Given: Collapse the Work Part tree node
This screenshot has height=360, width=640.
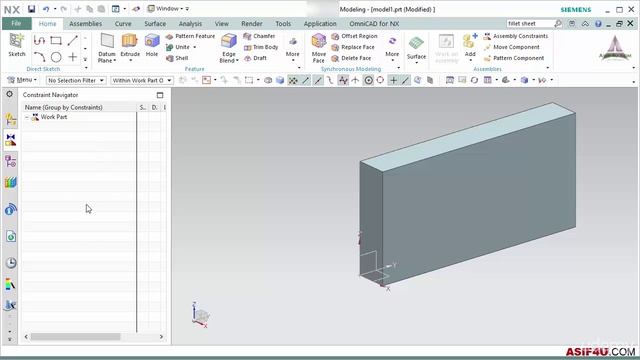Looking at the screenshot, I should 27,117.
